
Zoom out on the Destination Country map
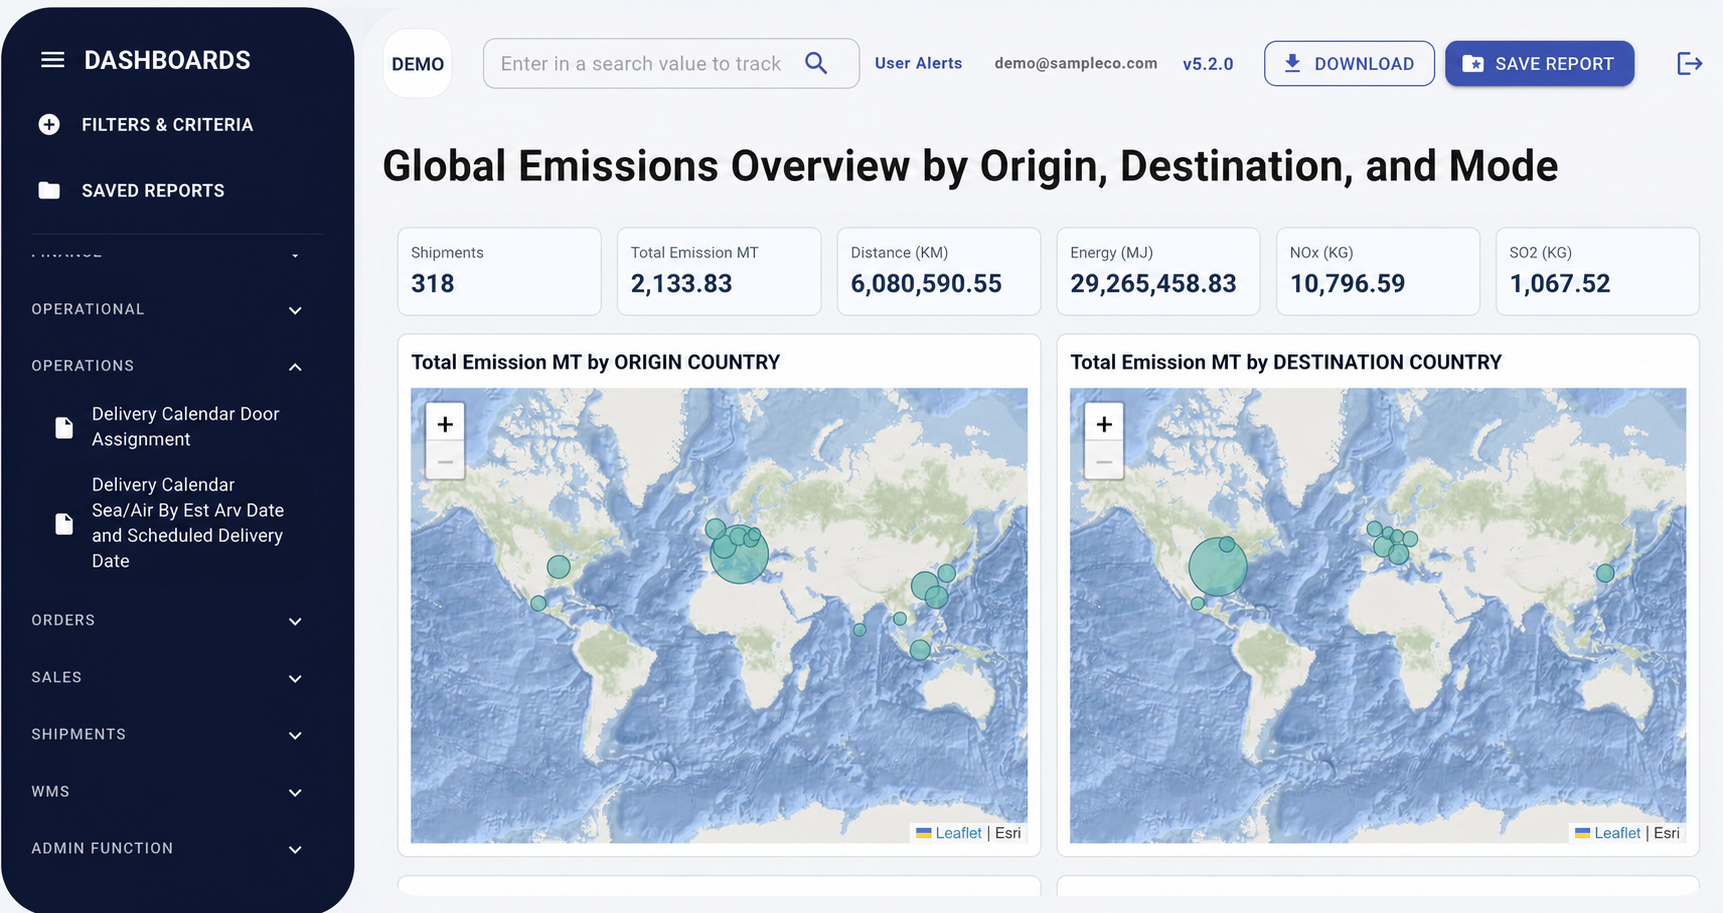click(1104, 462)
